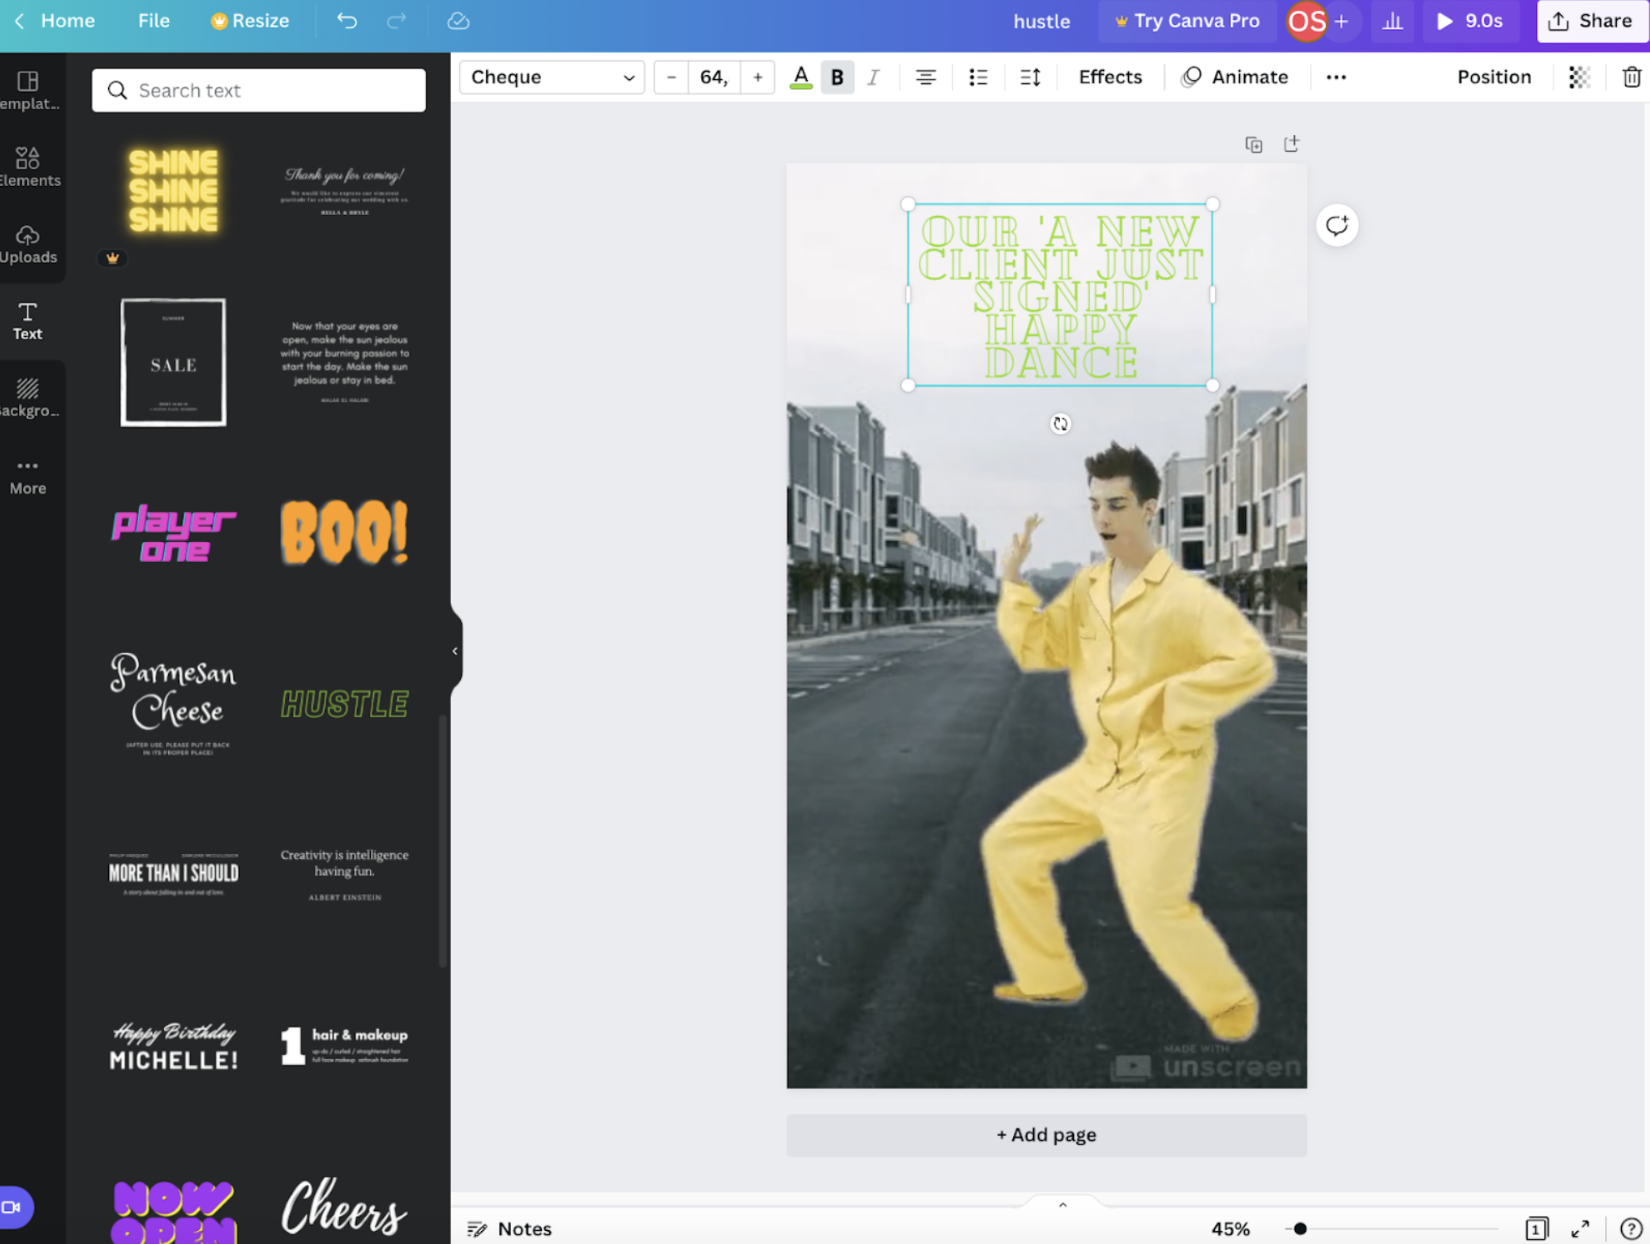1650x1244 pixels.
Task: Toggle bold formatting
Action: click(x=837, y=77)
